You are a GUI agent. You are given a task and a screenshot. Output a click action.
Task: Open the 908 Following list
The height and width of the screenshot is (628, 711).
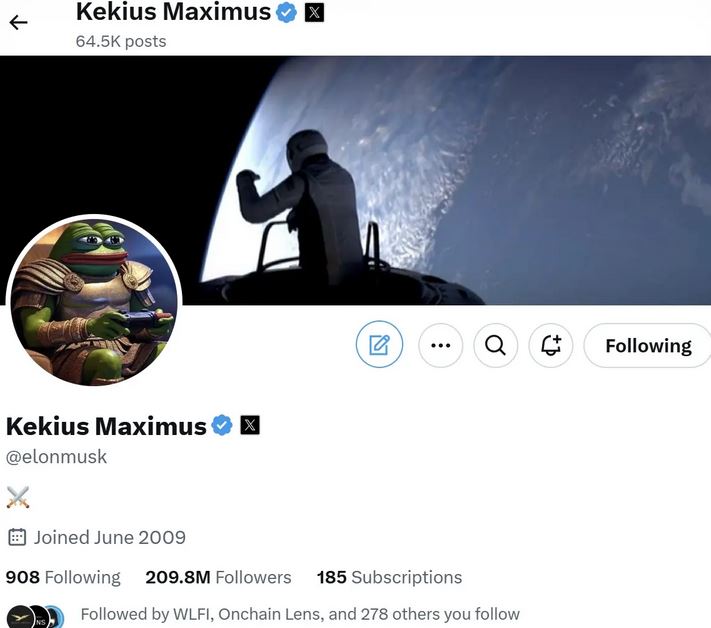[63, 577]
